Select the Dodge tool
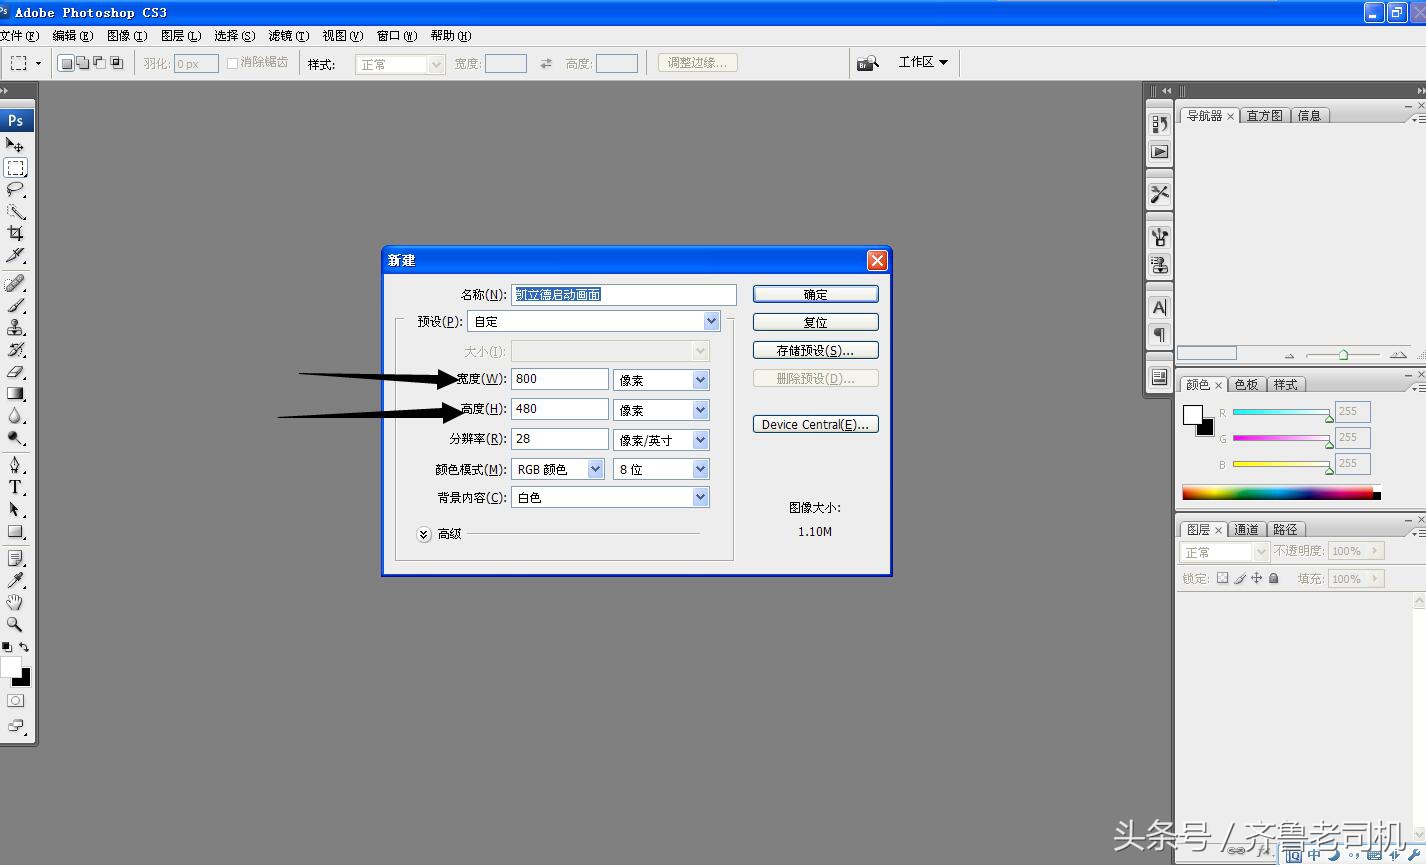The image size is (1426, 865). (x=15, y=438)
